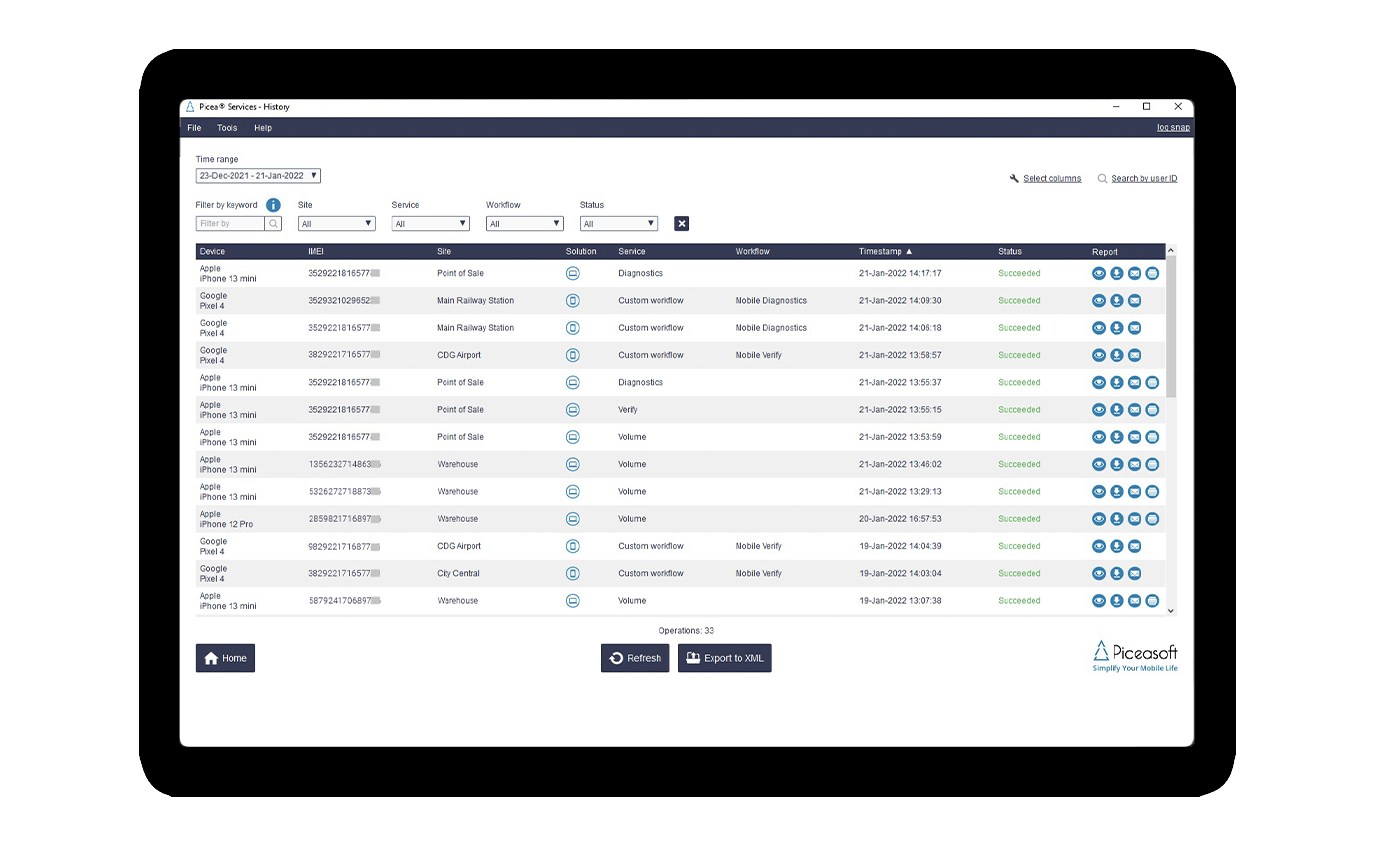
Task: Sort table by Solution column header
Action: coord(581,252)
